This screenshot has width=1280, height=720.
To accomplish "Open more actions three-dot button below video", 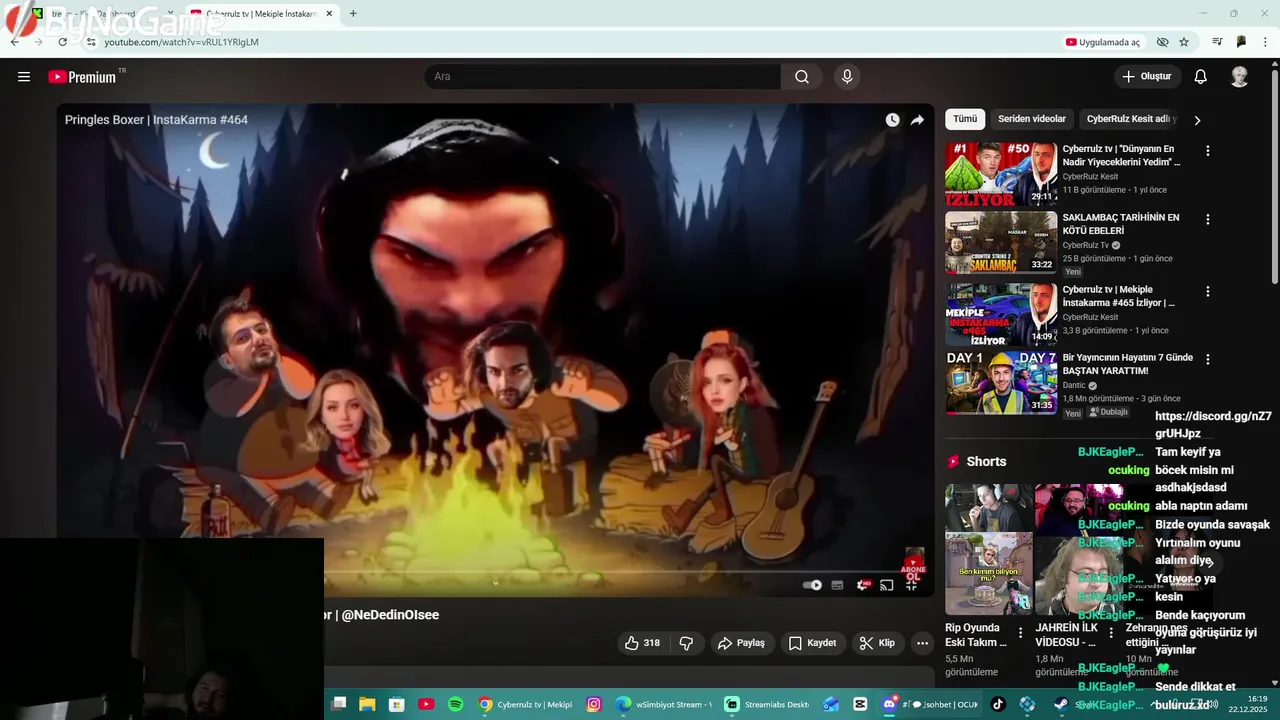I will coord(923,643).
